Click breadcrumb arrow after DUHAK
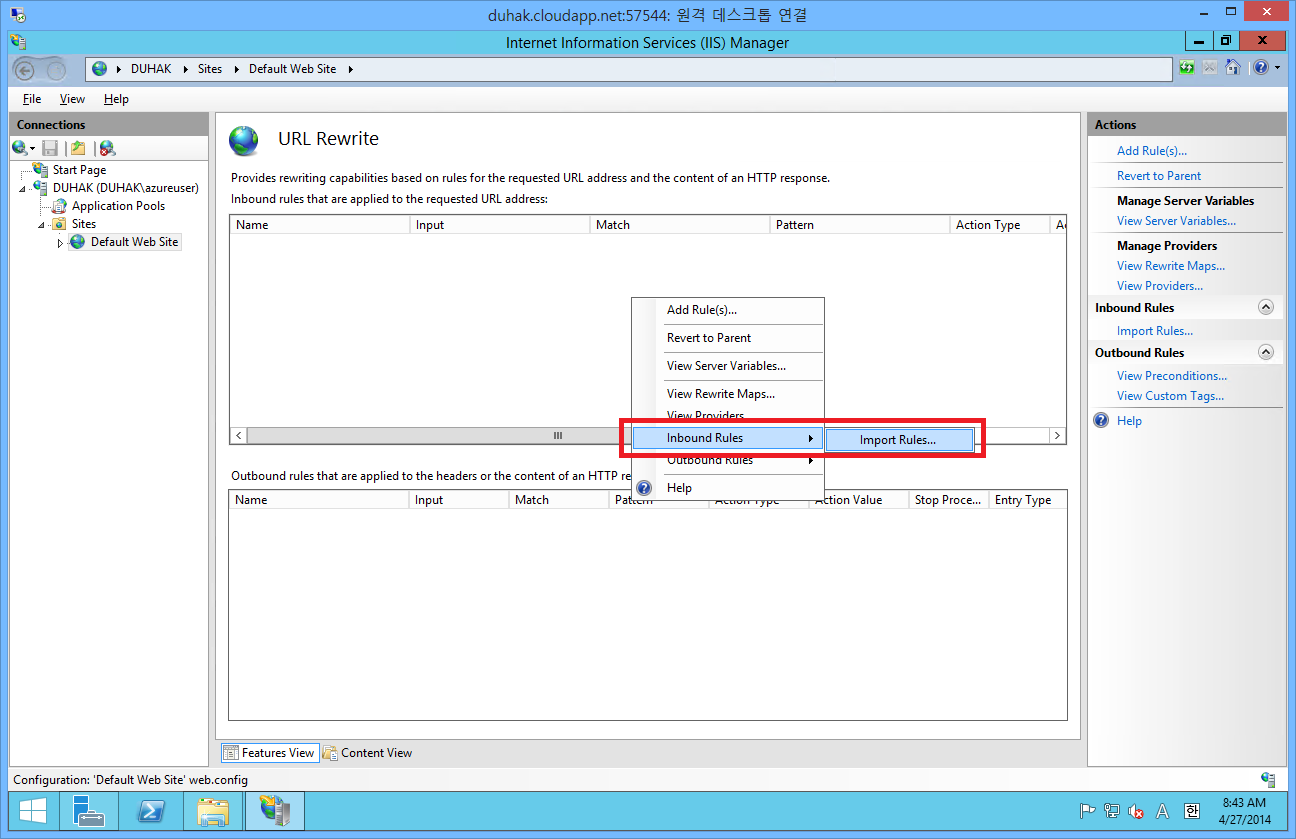 [186, 69]
